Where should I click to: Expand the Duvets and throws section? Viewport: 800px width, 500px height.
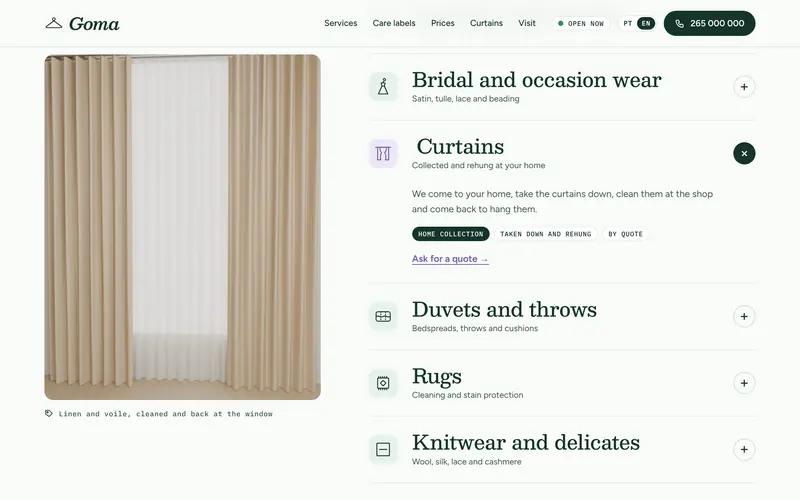tap(744, 316)
